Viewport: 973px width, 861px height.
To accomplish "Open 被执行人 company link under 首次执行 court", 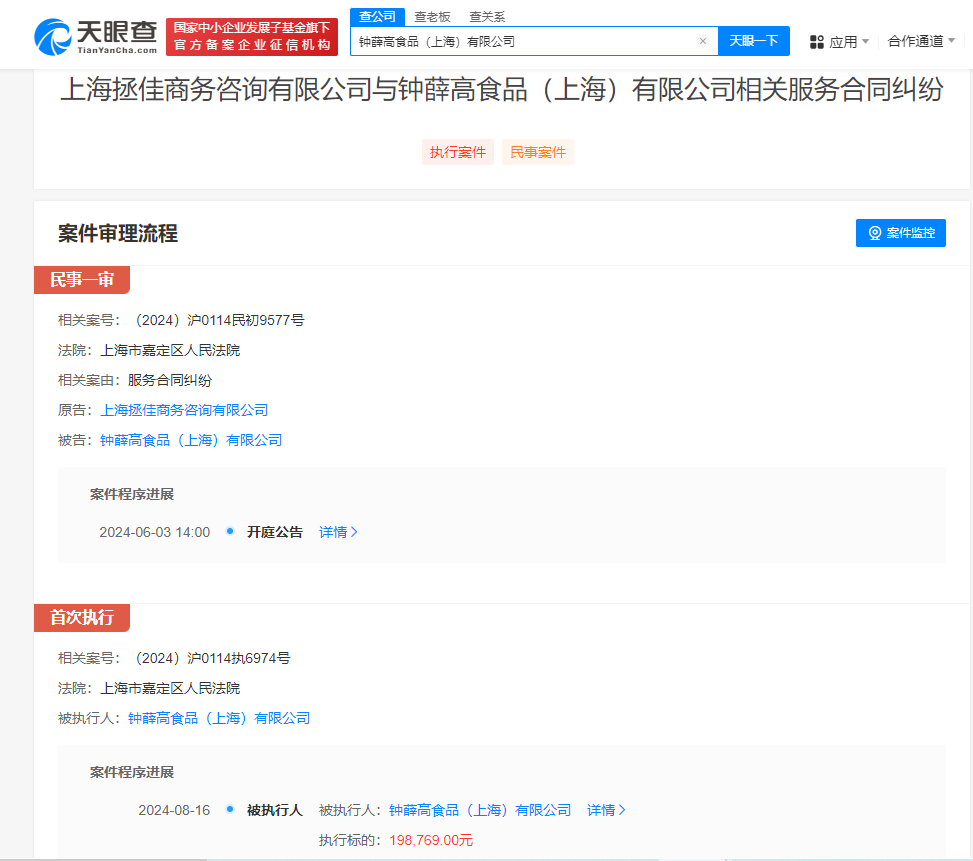I will [219, 718].
